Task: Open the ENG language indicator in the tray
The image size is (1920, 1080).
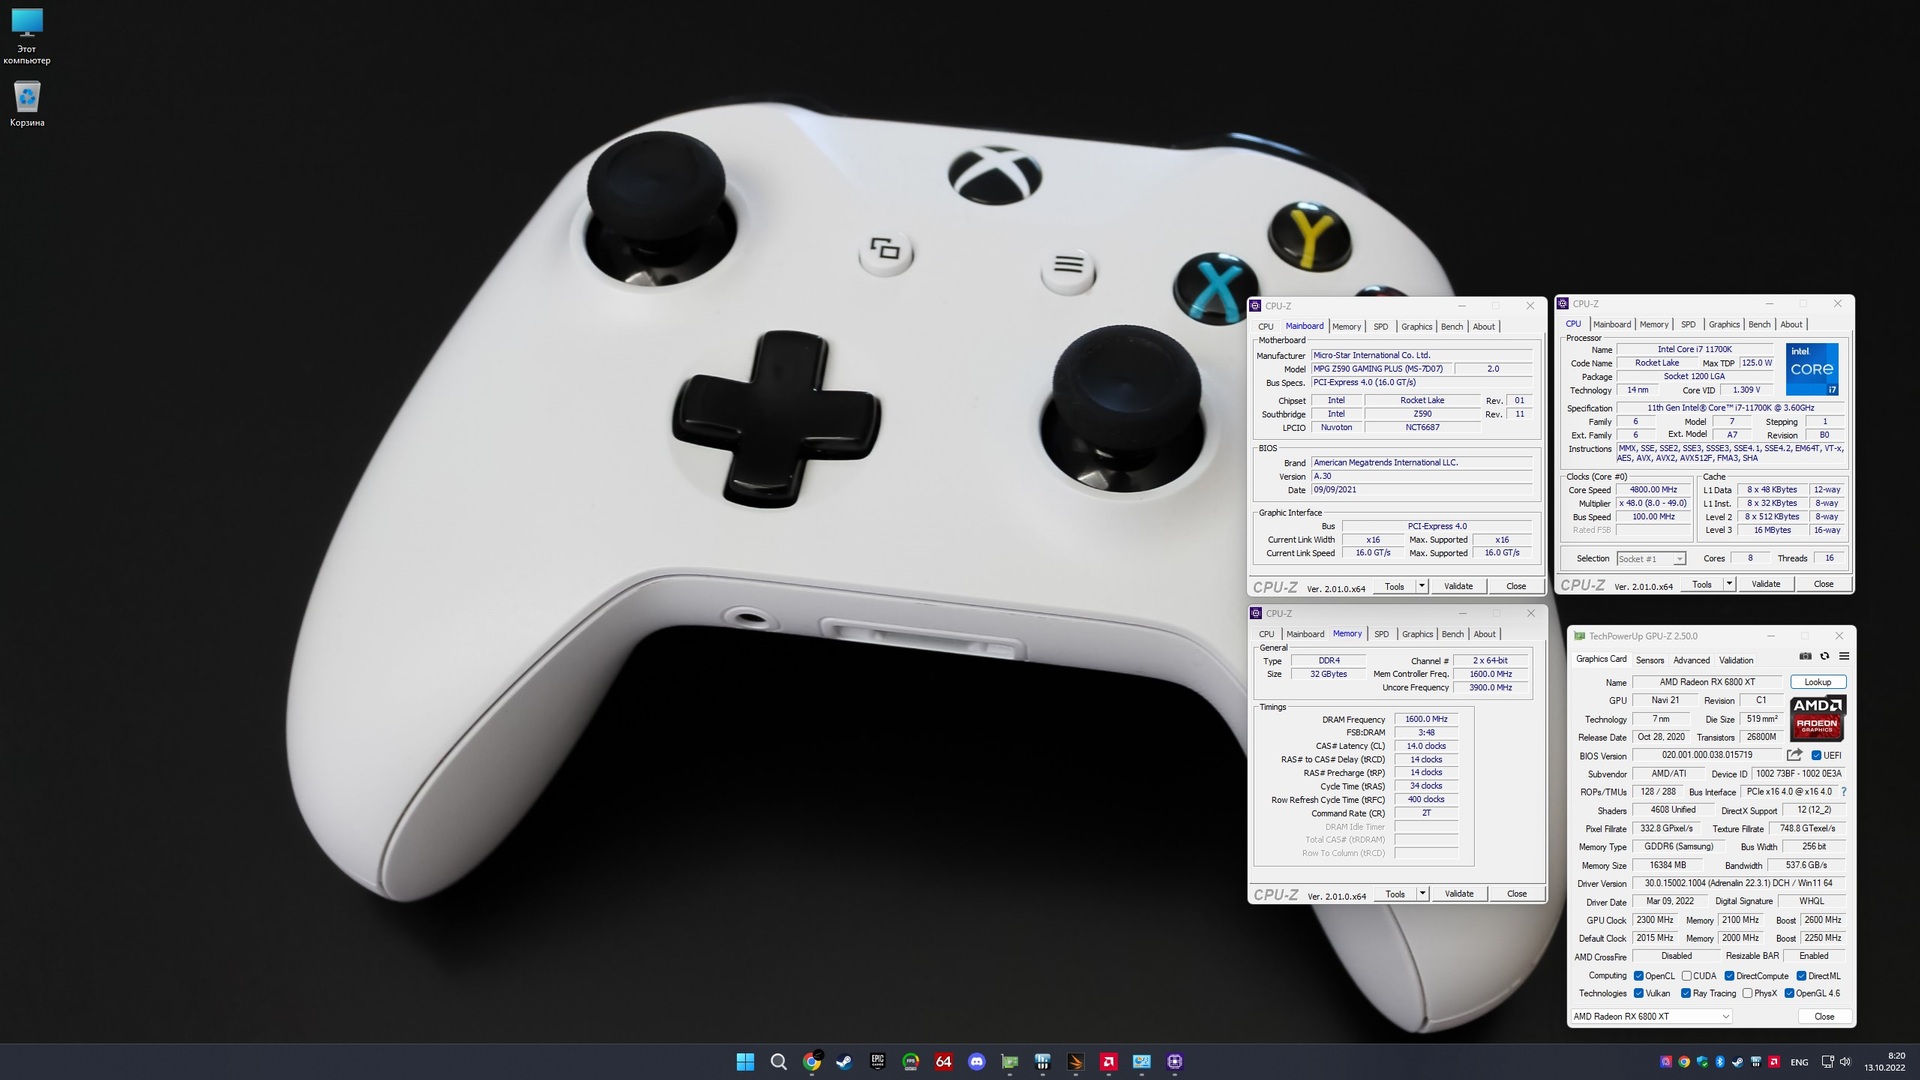Action: click(1799, 1062)
